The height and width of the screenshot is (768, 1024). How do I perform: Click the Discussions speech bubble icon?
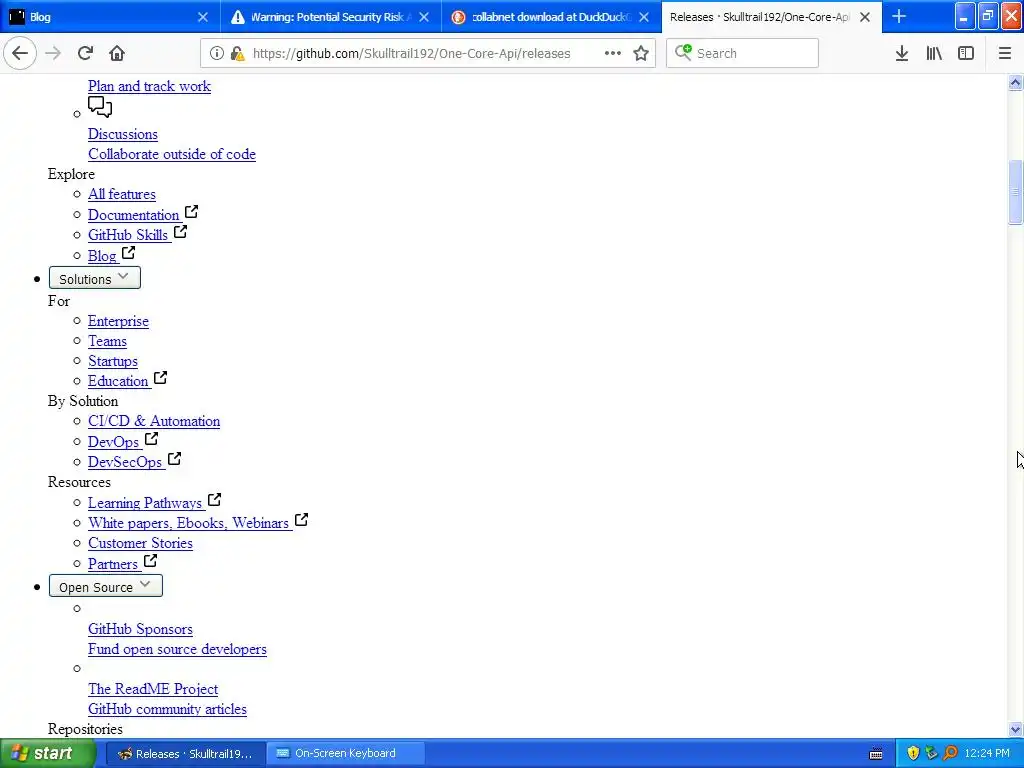100,107
